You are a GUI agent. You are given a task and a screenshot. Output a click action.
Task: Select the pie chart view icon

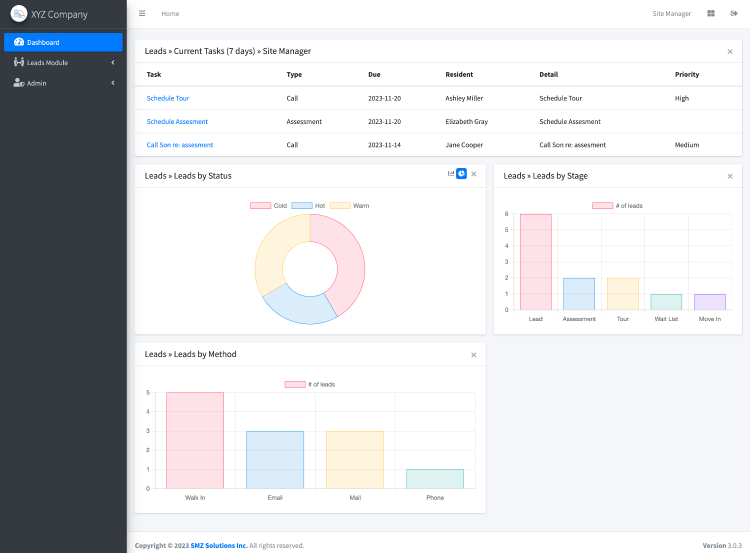(x=461, y=174)
